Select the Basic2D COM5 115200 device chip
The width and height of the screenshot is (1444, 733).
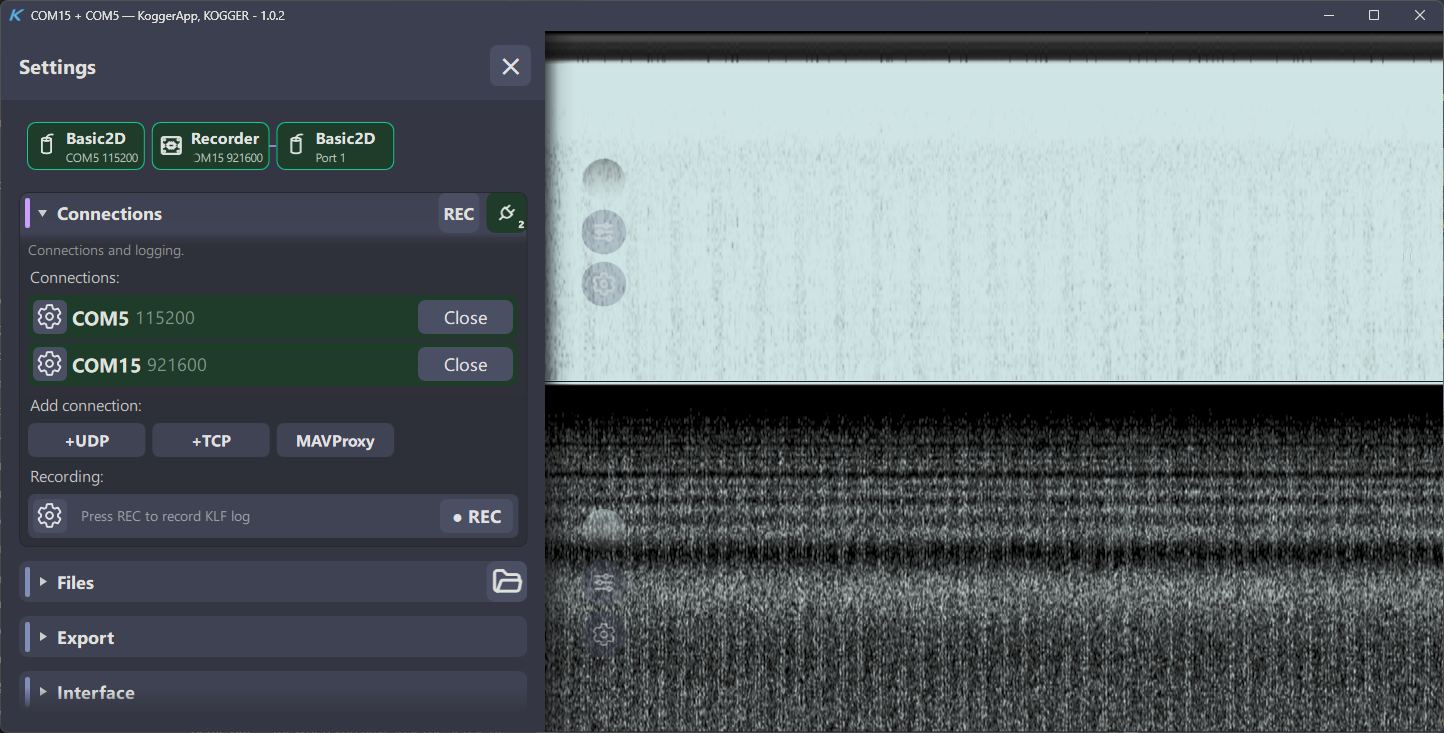(x=86, y=146)
